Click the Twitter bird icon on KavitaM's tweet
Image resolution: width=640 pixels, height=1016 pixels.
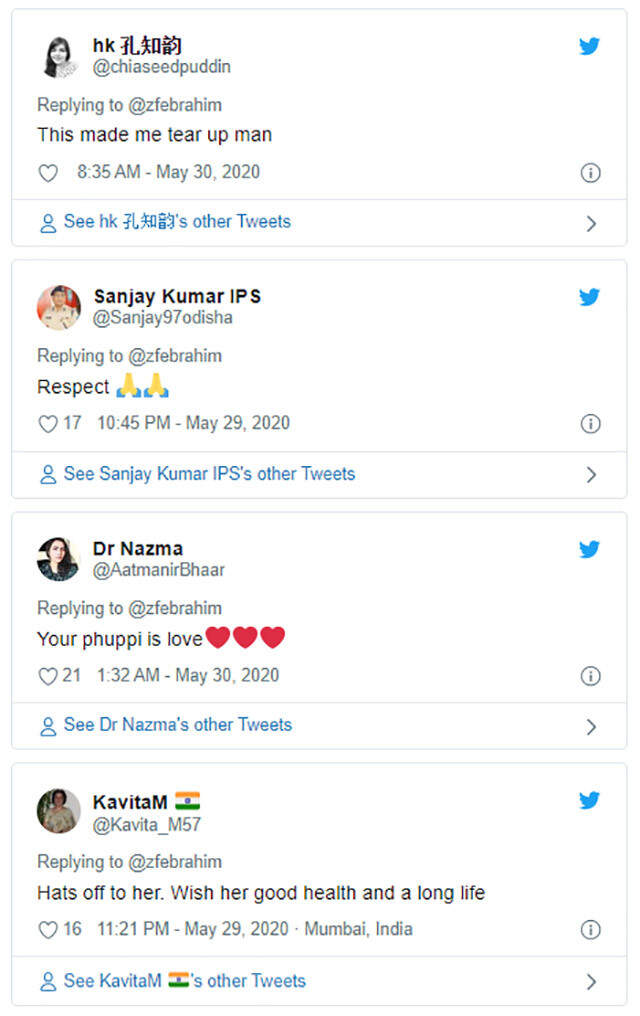[590, 801]
